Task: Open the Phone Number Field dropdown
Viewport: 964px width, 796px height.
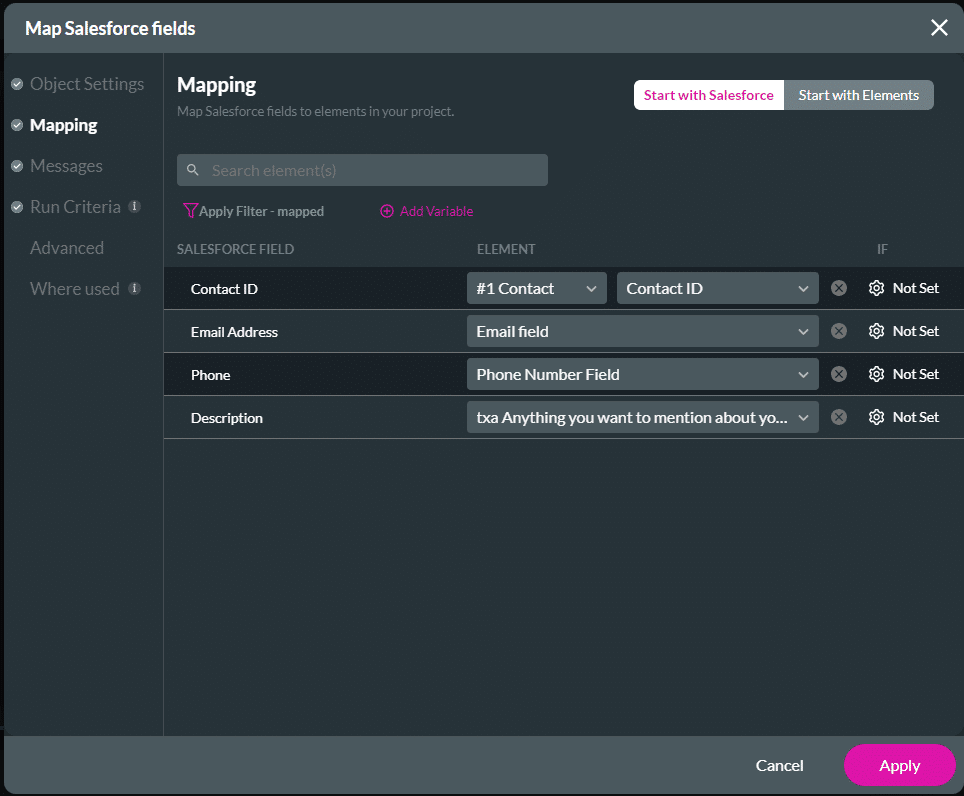Action: (x=642, y=374)
